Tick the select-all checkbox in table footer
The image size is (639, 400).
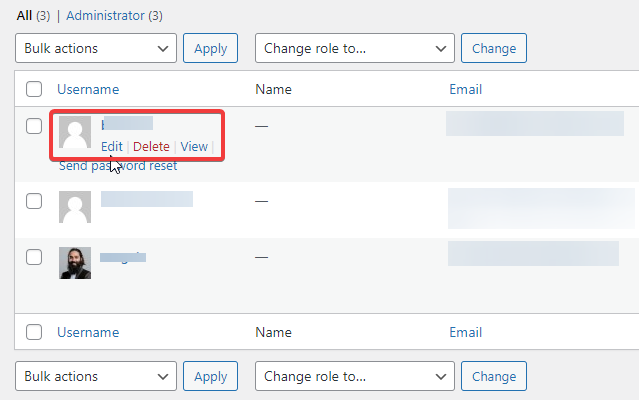coord(34,332)
